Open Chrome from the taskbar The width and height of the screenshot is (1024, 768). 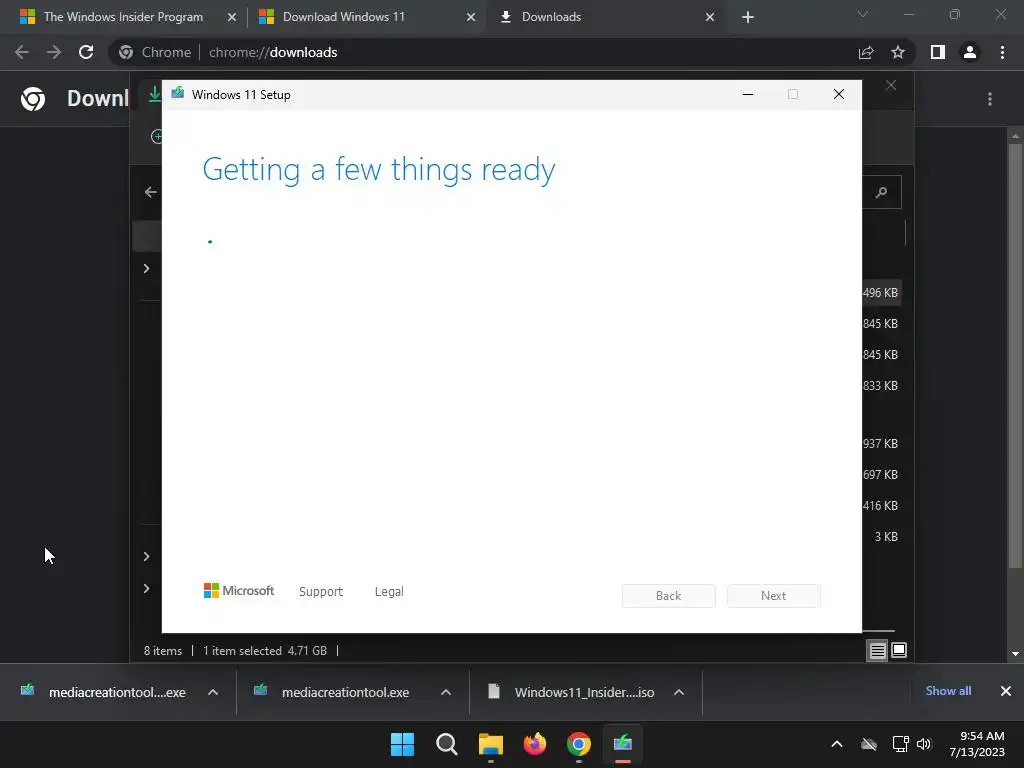pyautogui.click(x=579, y=744)
